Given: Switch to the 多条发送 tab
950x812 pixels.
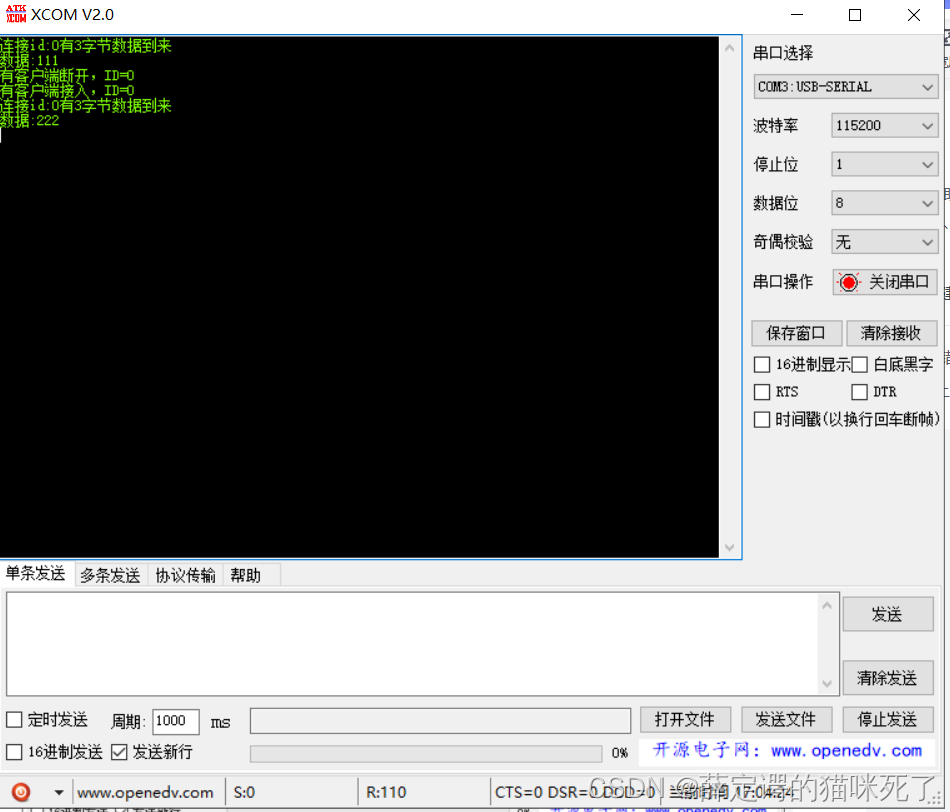Looking at the screenshot, I should click(110, 575).
